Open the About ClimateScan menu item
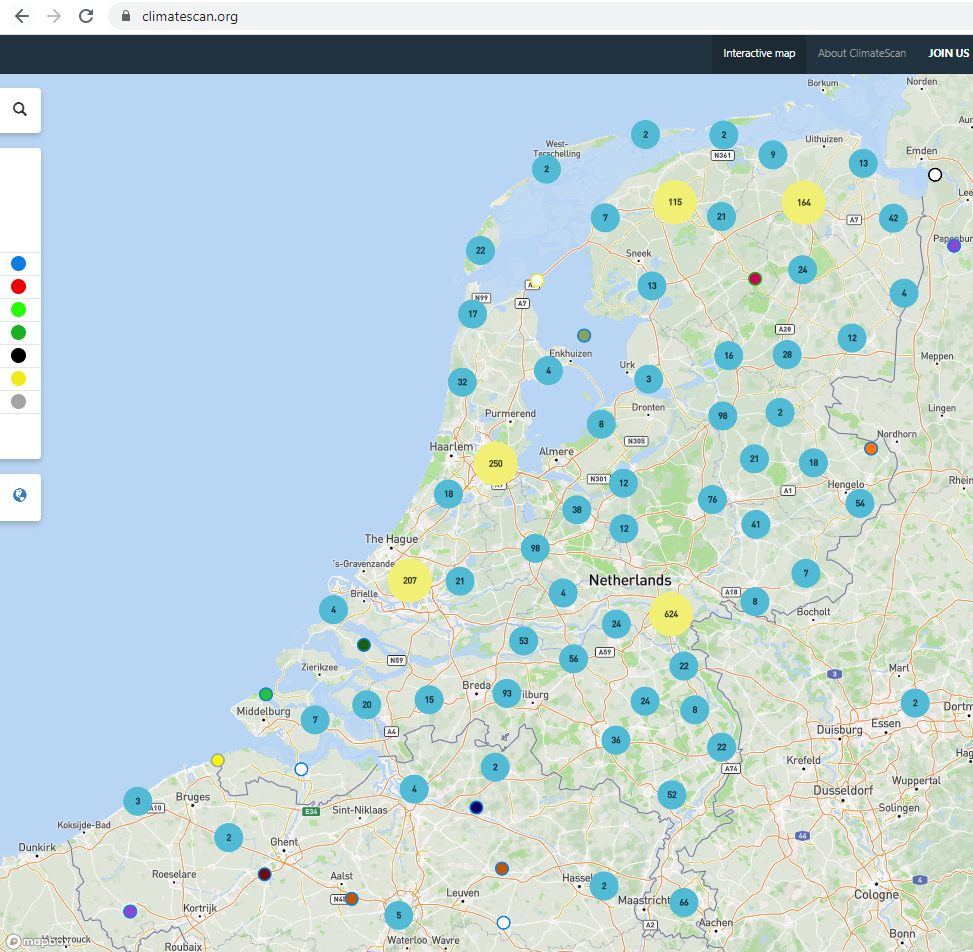The image size is (973, 952). [861, 53]
